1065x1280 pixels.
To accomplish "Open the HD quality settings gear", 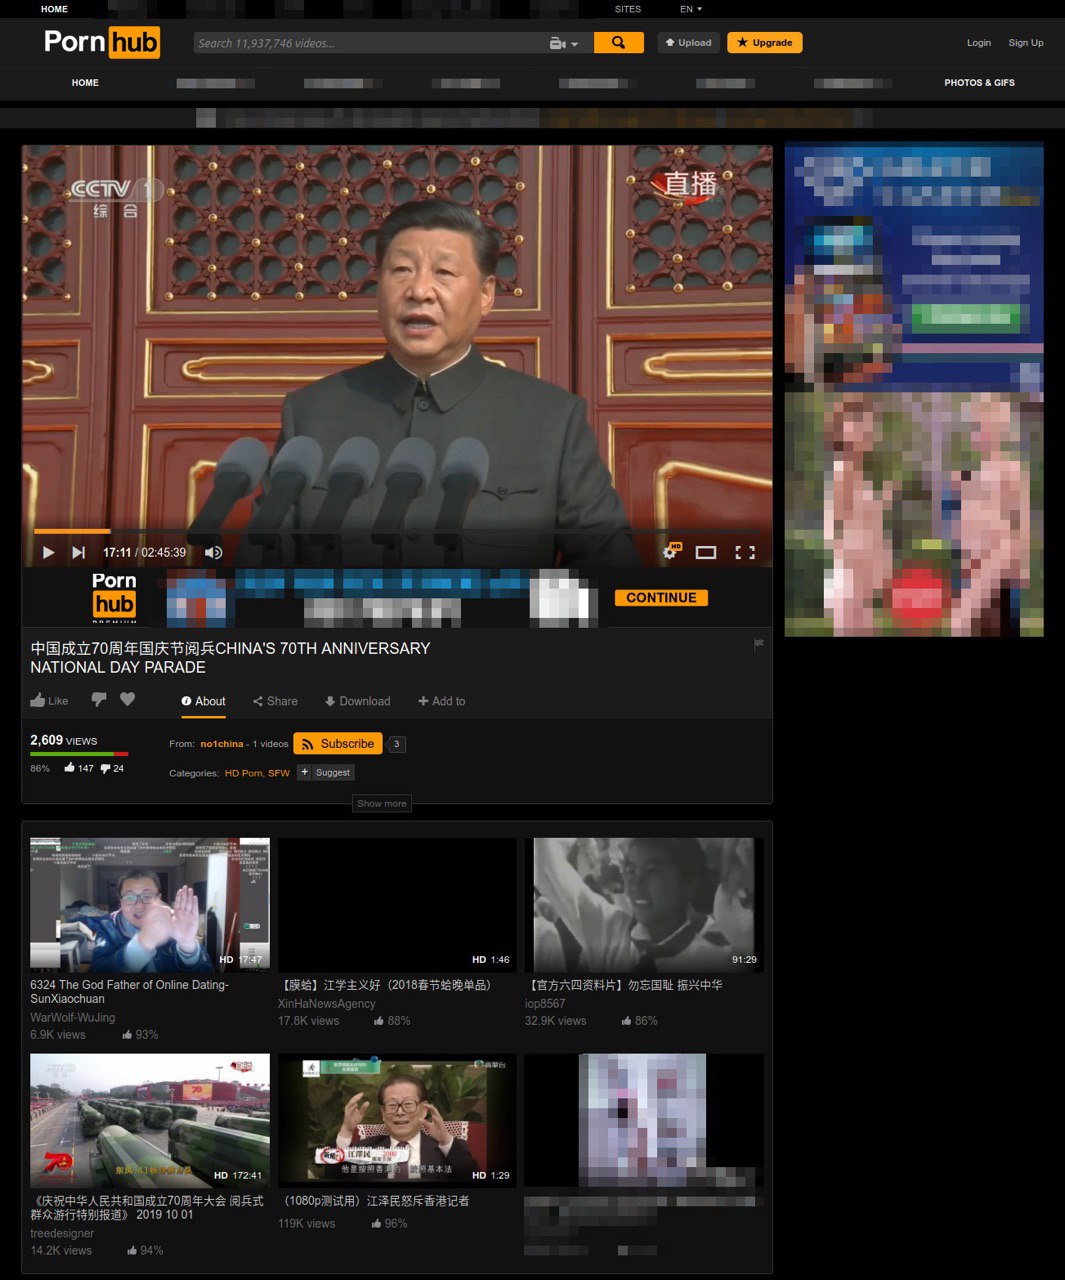I will [671, 551].
